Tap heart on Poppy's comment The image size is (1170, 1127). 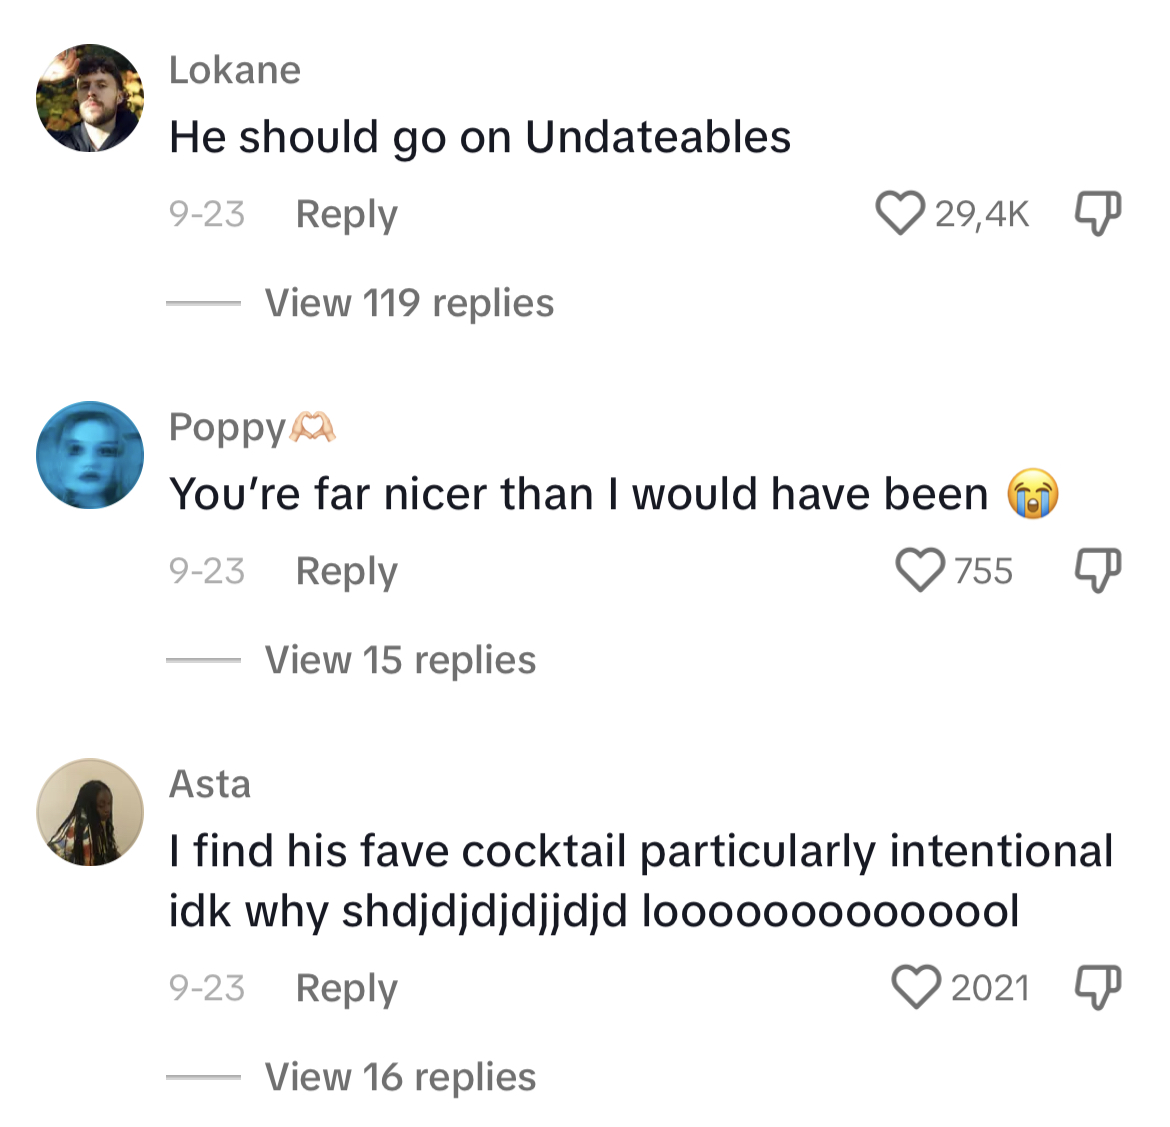point(920,571)
